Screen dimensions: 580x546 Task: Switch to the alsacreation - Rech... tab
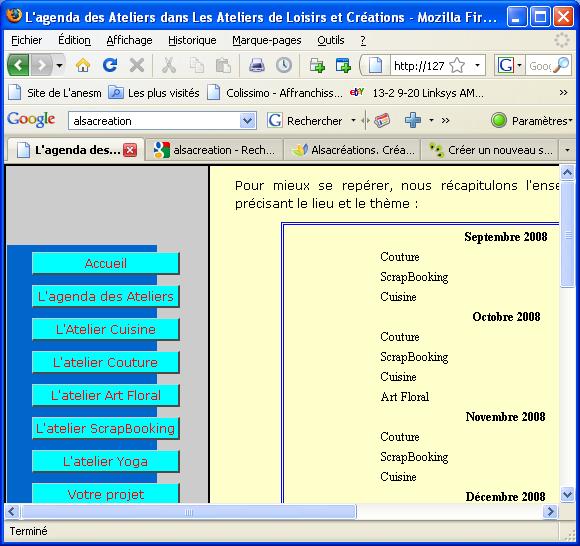[214, 150]
